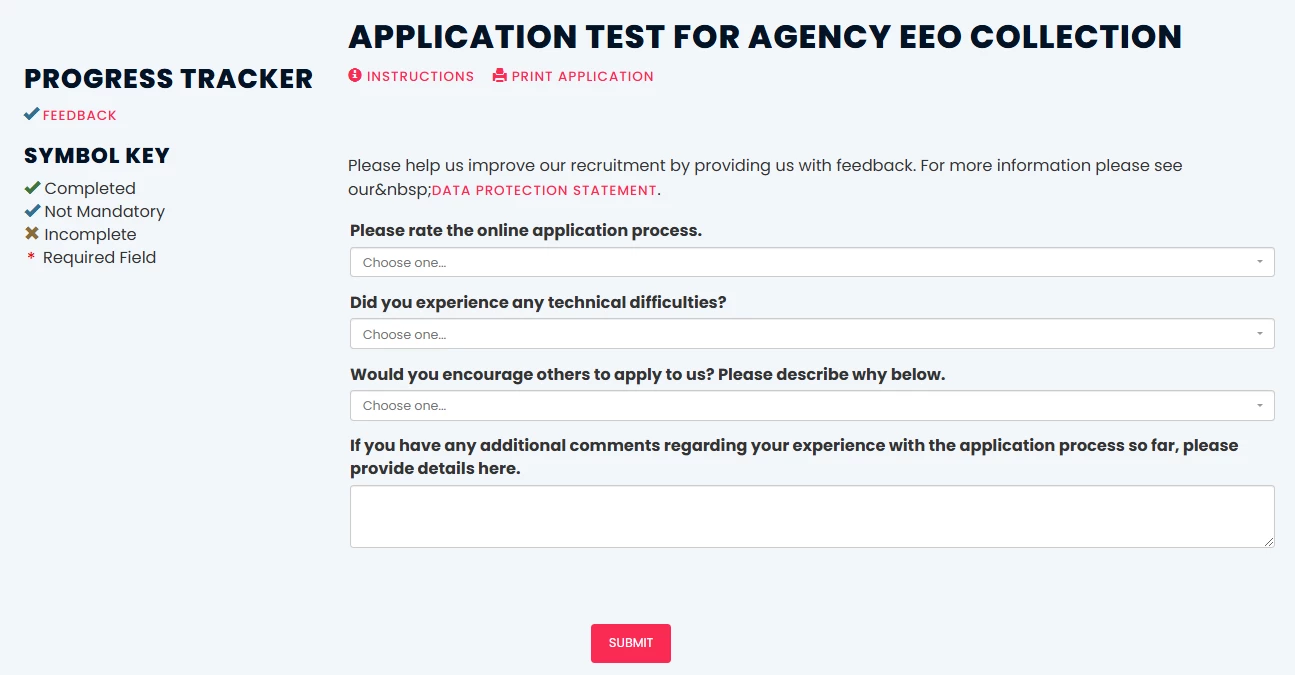Click the printer icon beside Print Application
Screen dimensions: 1295x675
coord(500,76)
